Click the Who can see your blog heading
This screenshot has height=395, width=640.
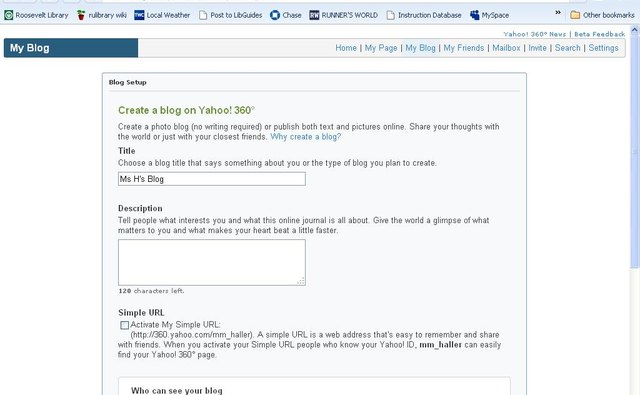pyautogui.click(x=177, y=391)
